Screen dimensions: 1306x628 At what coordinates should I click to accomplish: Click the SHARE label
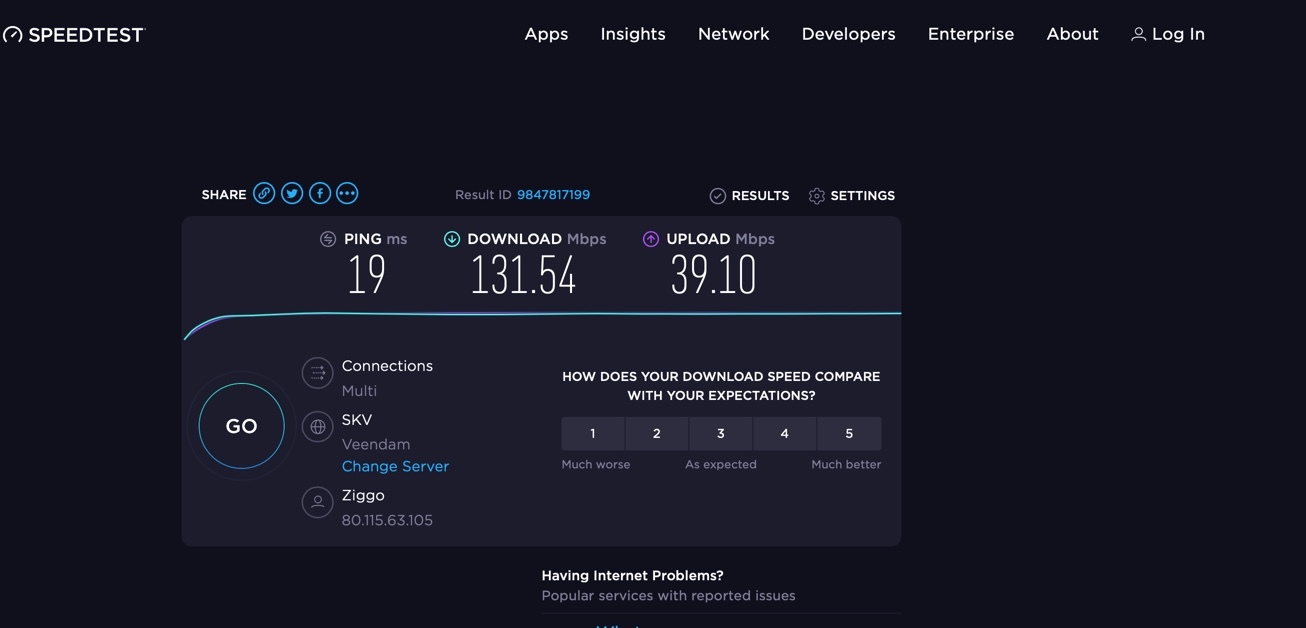[x=224, y=195]
